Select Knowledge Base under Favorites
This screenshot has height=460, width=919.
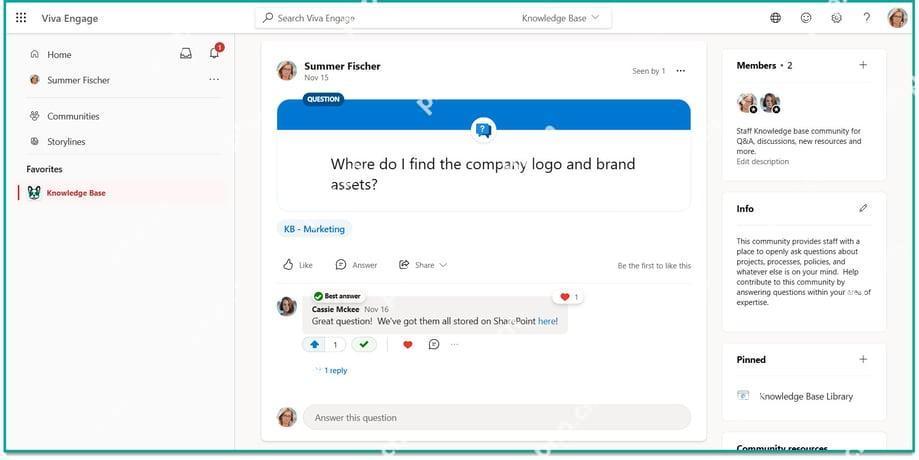(x=123, y=193)
